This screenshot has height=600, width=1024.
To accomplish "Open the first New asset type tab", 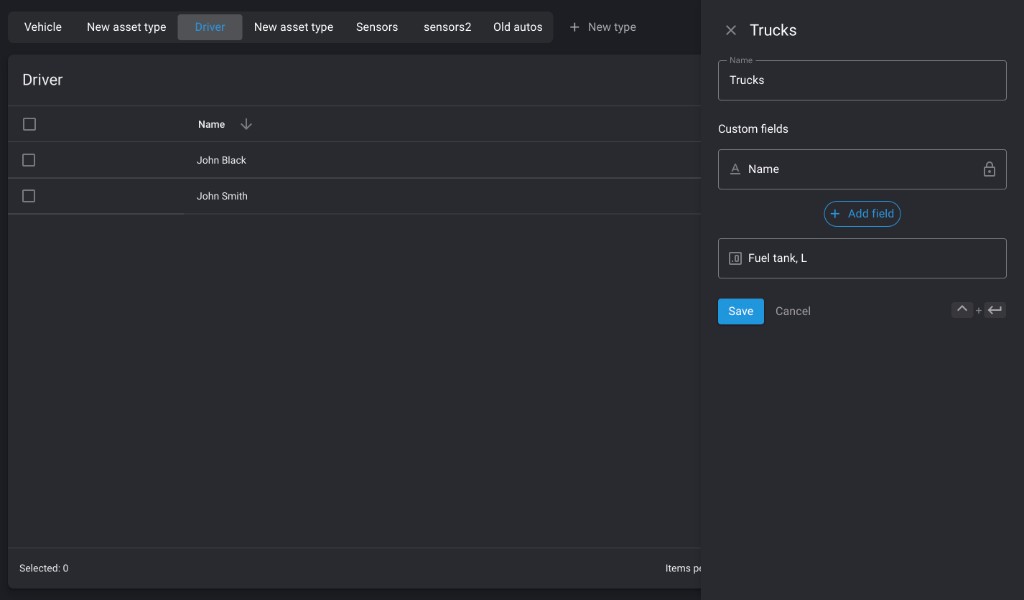I will 126,27.
